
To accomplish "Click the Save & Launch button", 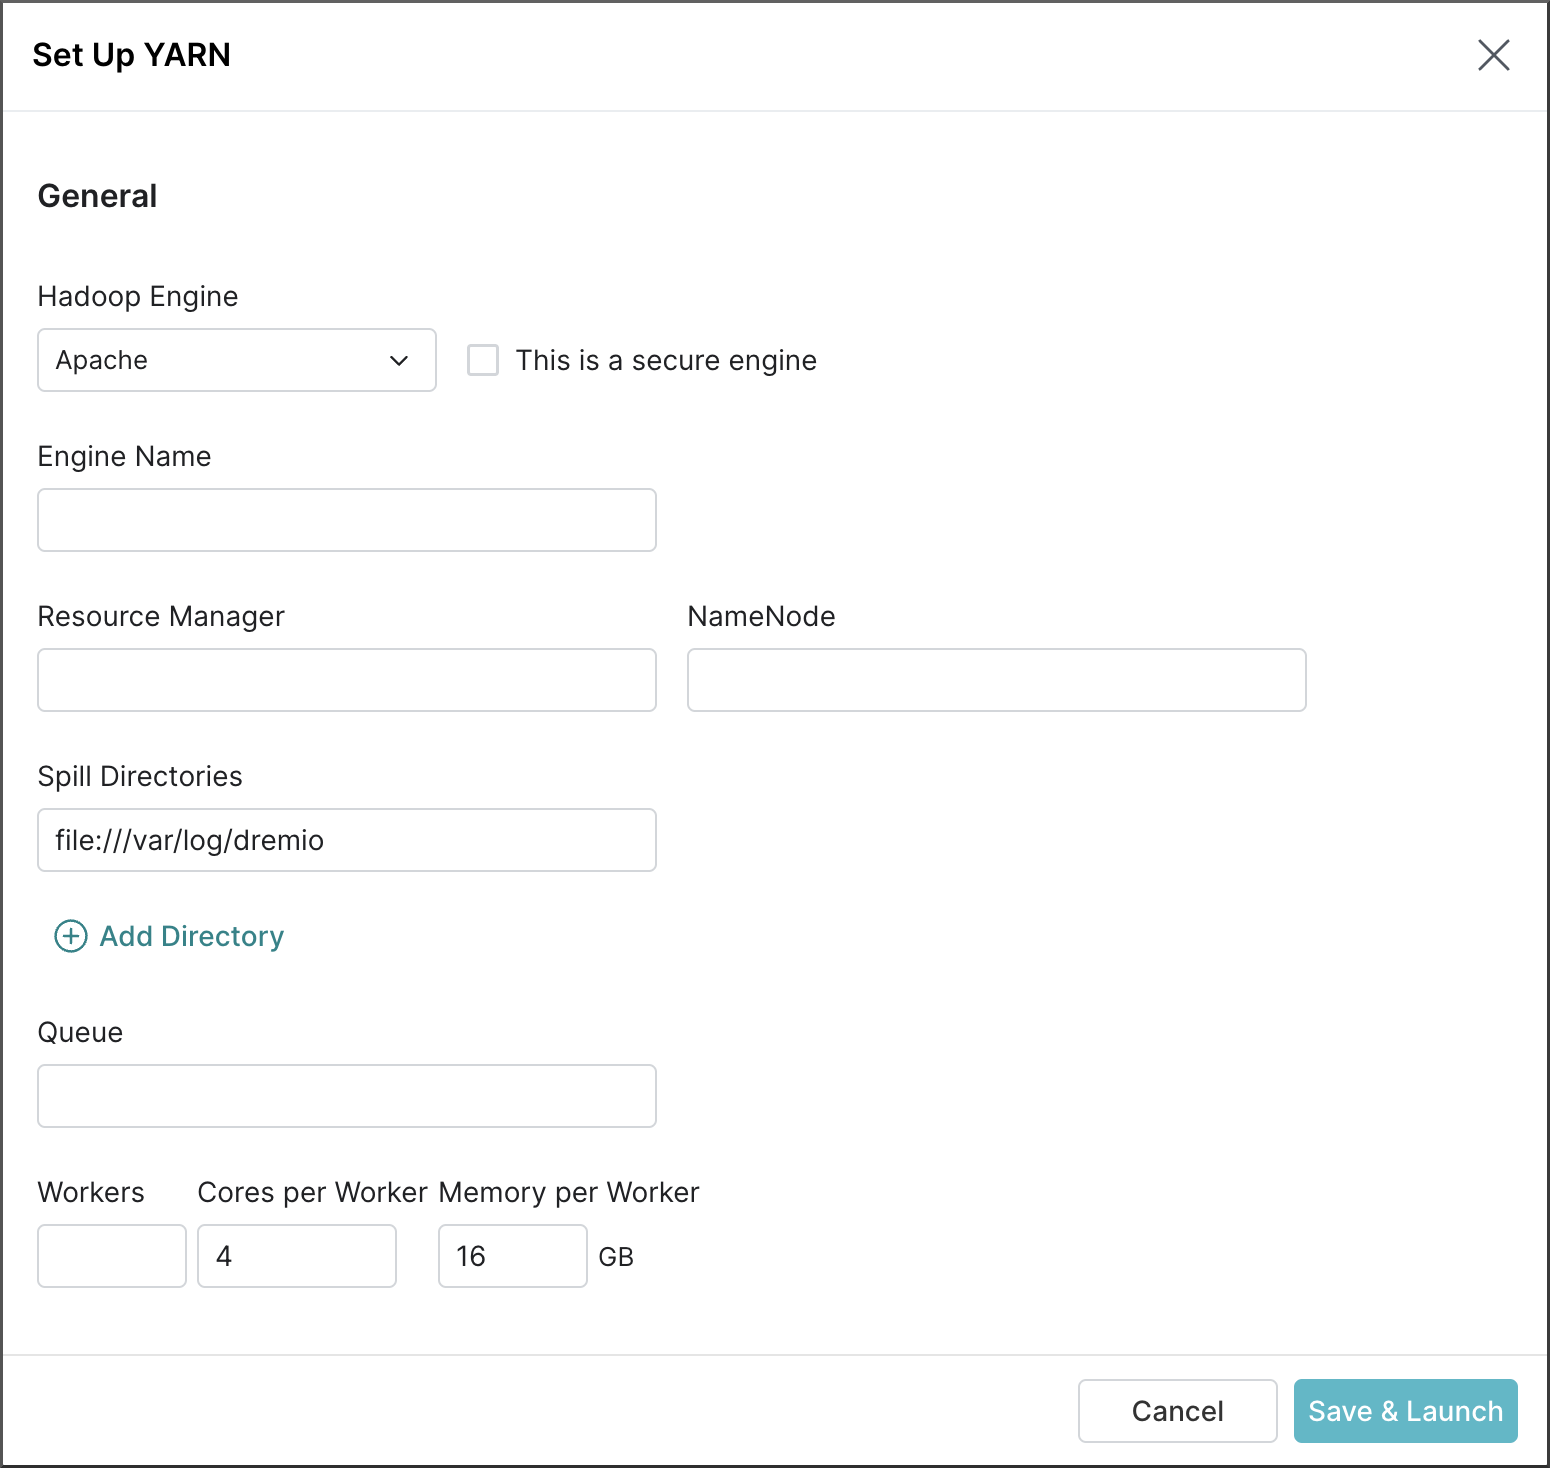I will point(1405,1411).
